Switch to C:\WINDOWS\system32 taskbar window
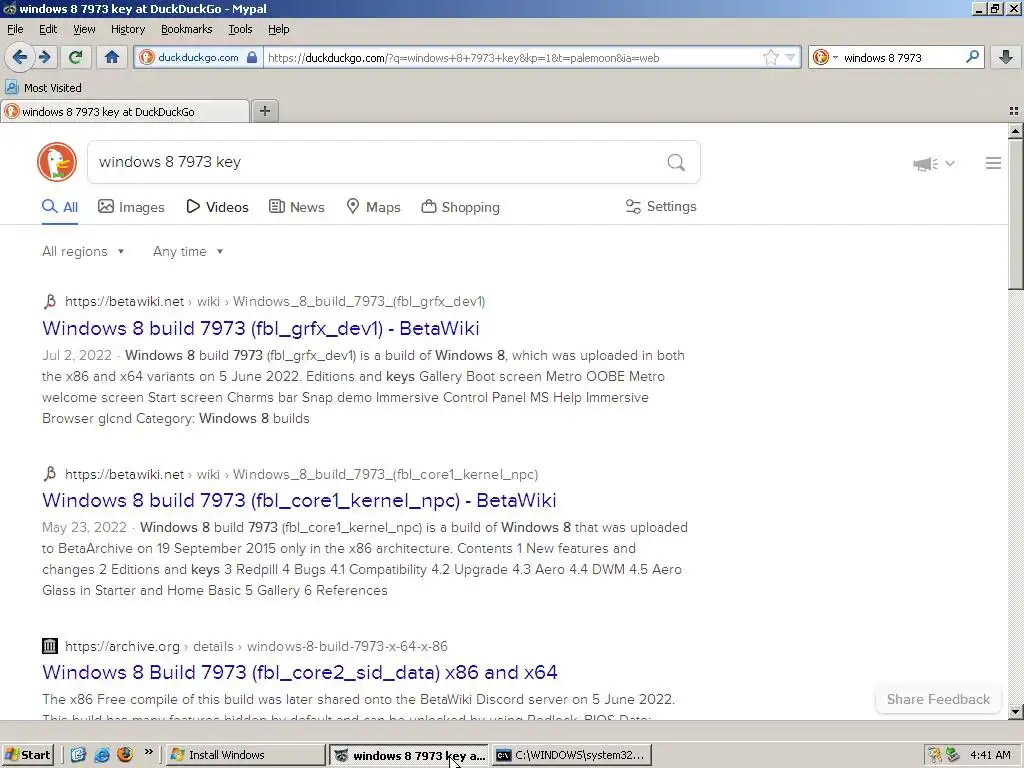Viewport: 1024px width, 768px height. point(572,755)
